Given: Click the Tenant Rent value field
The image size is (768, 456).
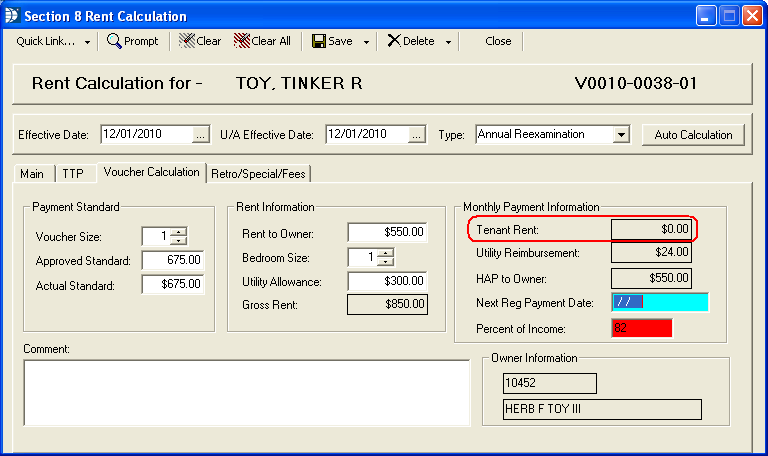Looking at the screenshot, I should 651,229.
